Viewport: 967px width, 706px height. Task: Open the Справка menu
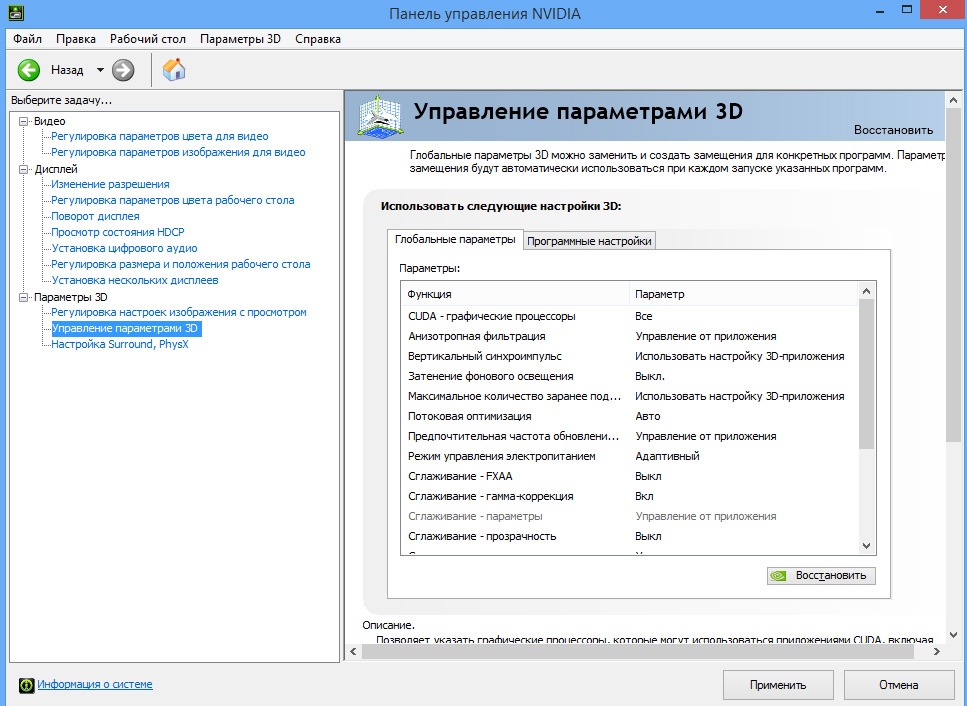318,39
